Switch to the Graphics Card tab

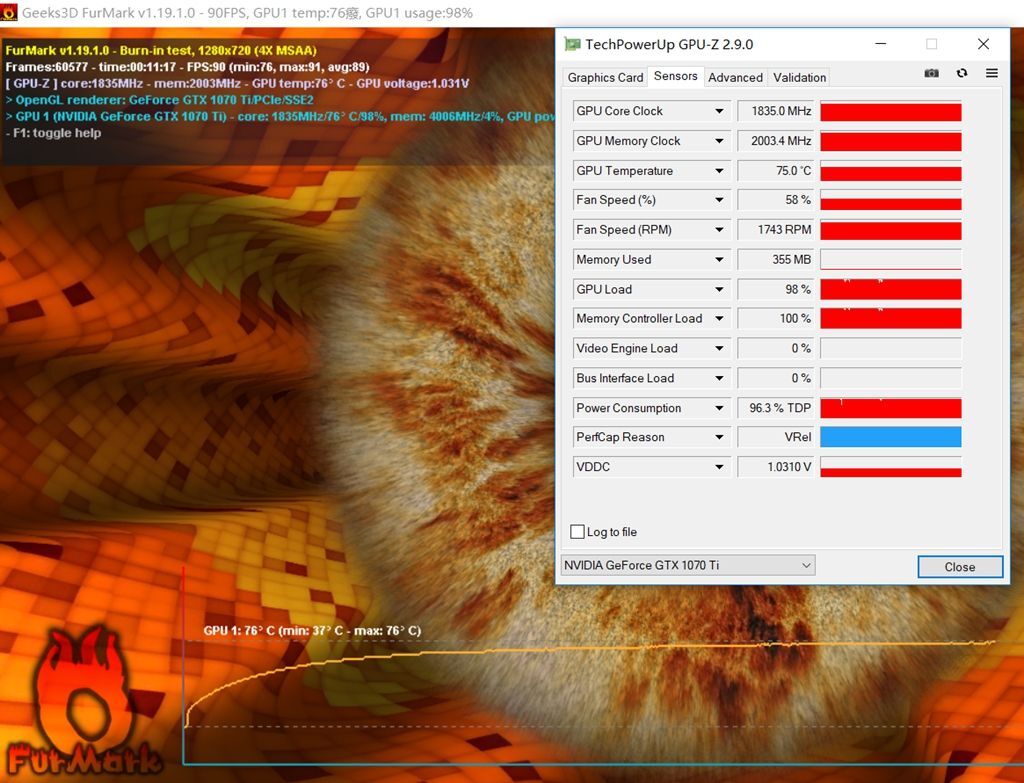pos(605,77)
